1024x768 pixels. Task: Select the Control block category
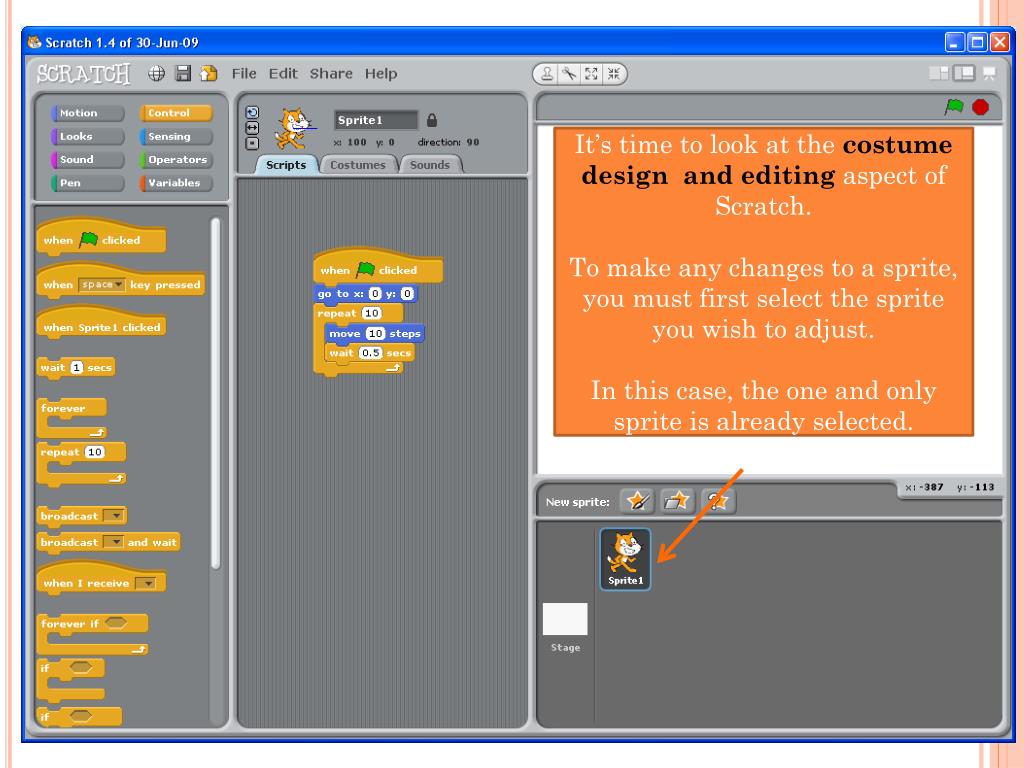(x=176, y=113)
